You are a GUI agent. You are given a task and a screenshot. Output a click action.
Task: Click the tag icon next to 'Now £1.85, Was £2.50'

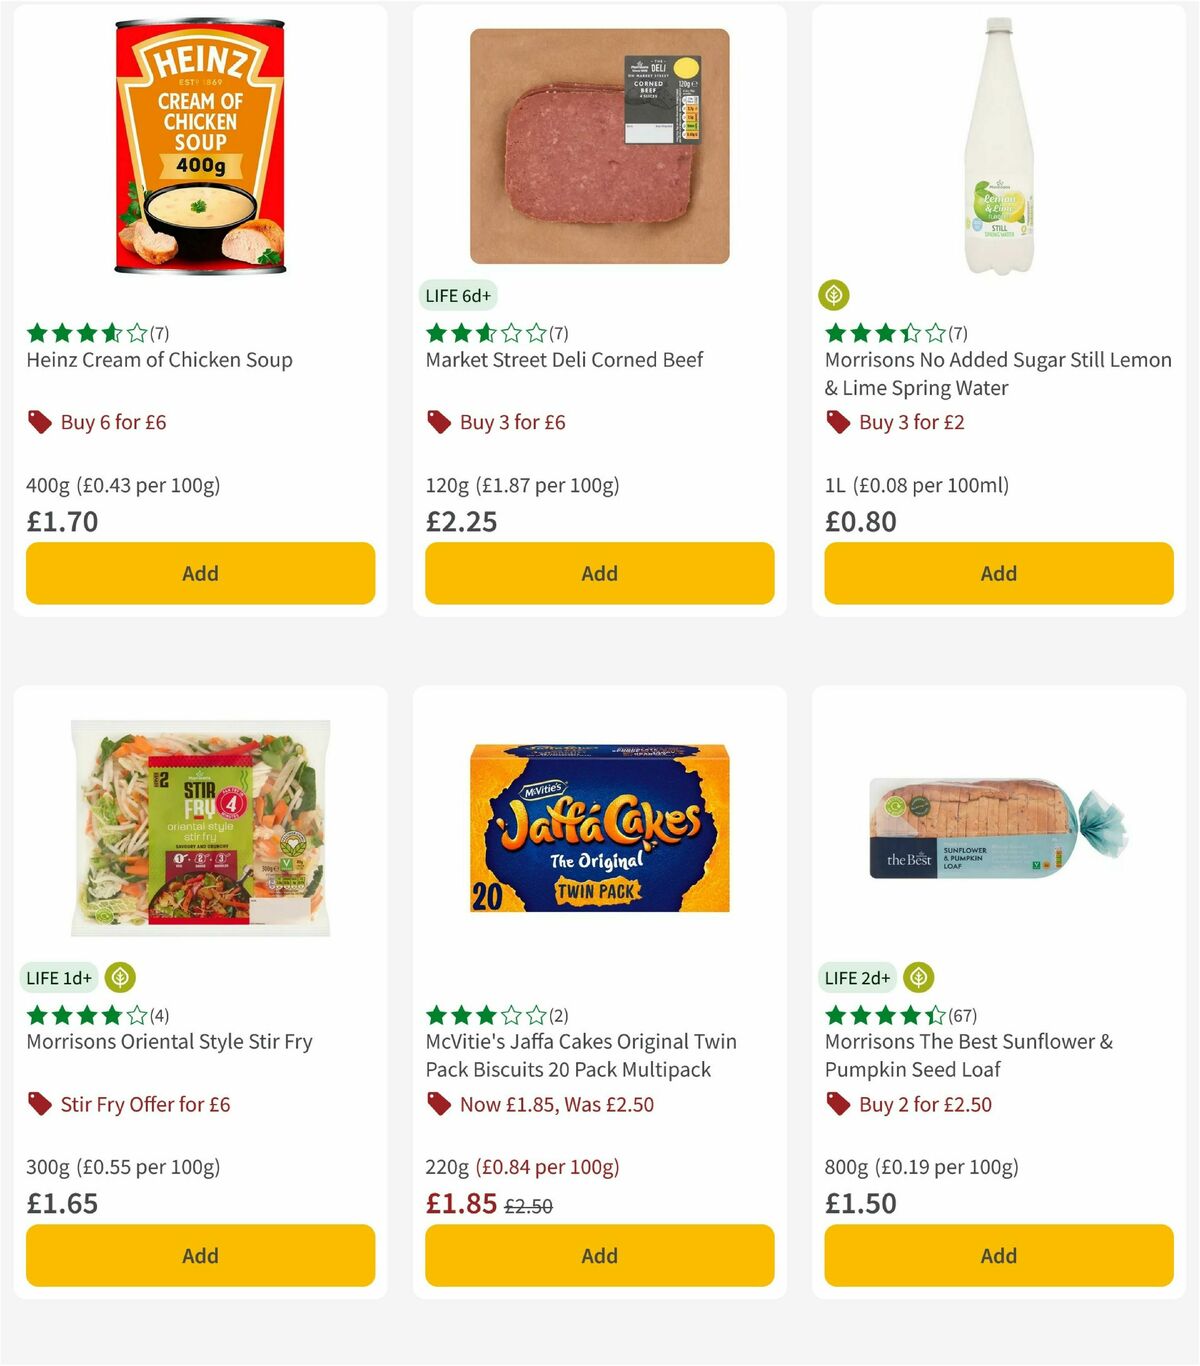(439, 1104)
